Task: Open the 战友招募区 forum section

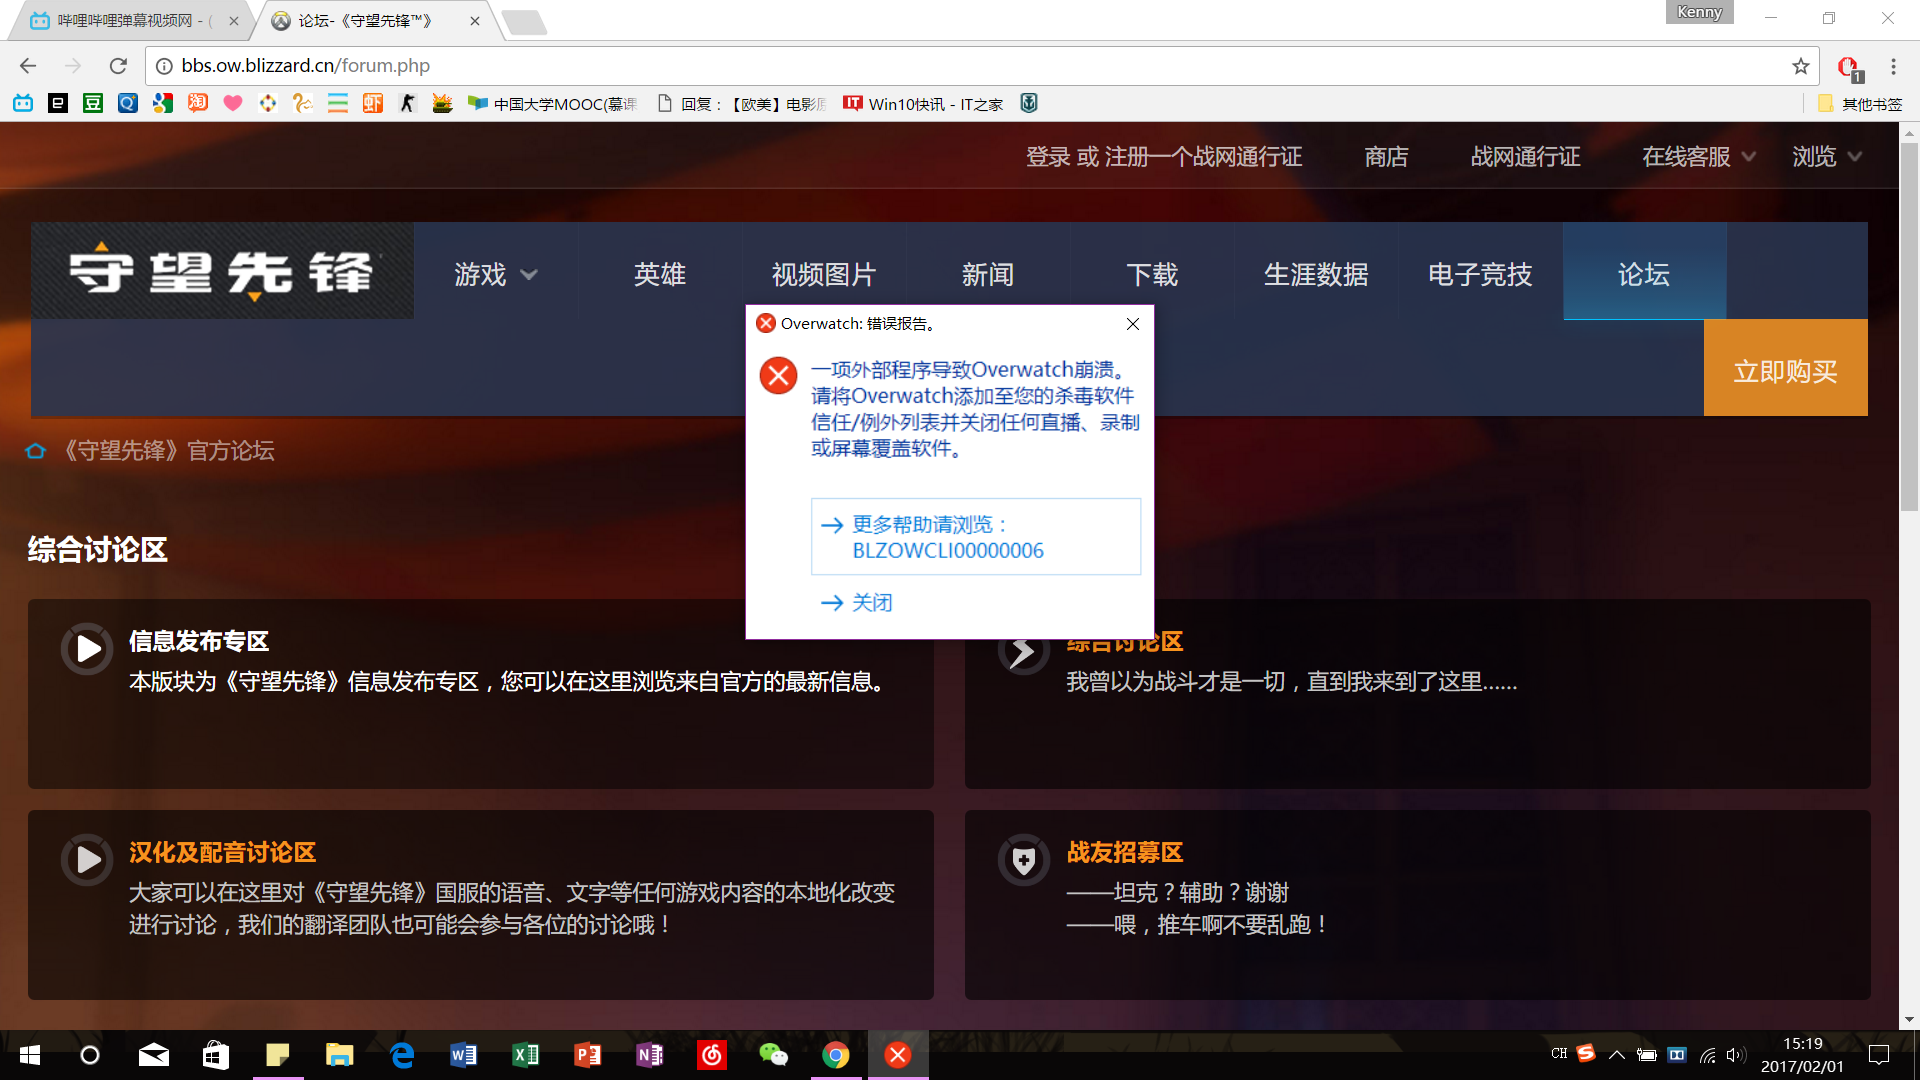Action: click(x=1125, y=853)
